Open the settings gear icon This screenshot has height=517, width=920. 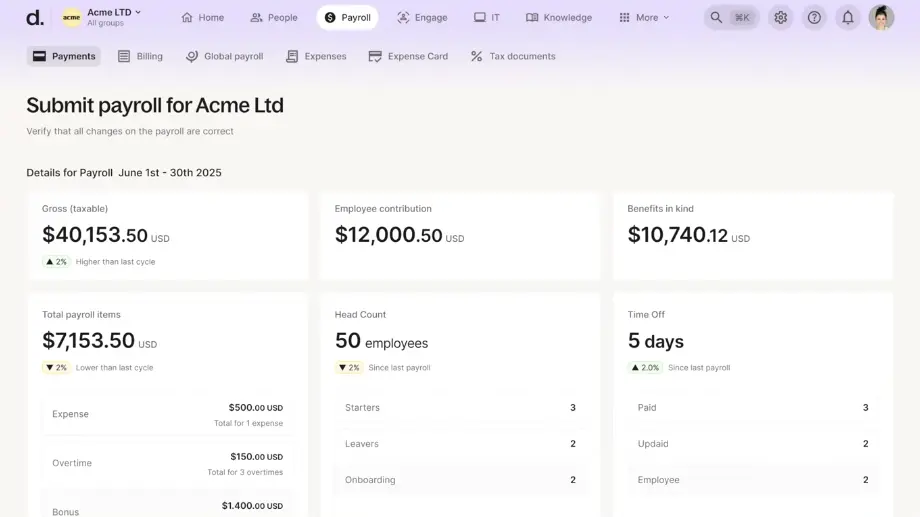780,17
